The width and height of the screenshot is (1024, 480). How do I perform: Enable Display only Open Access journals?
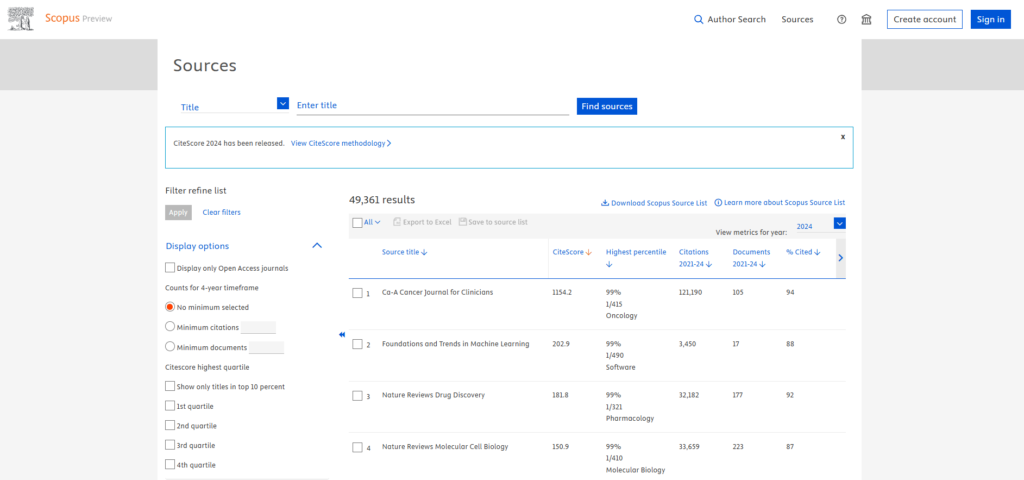tap(170, 268)
